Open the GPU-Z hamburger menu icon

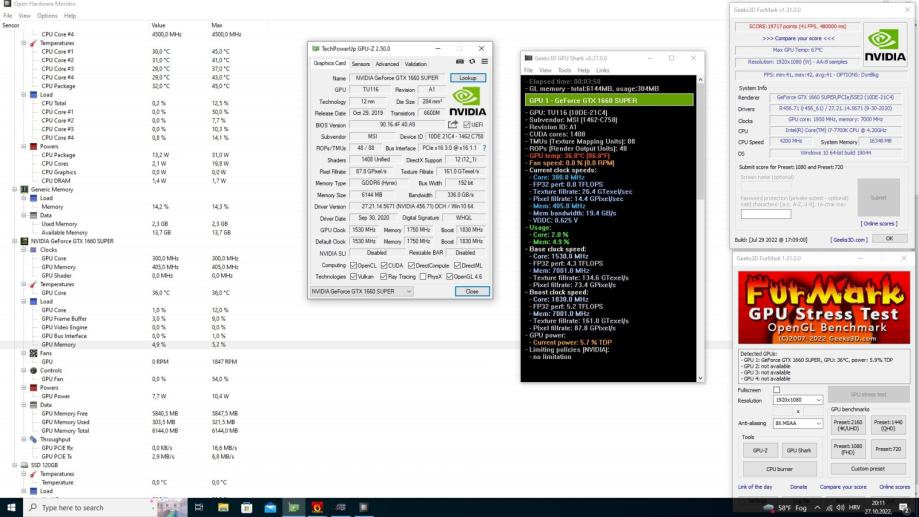pos(485,62)
